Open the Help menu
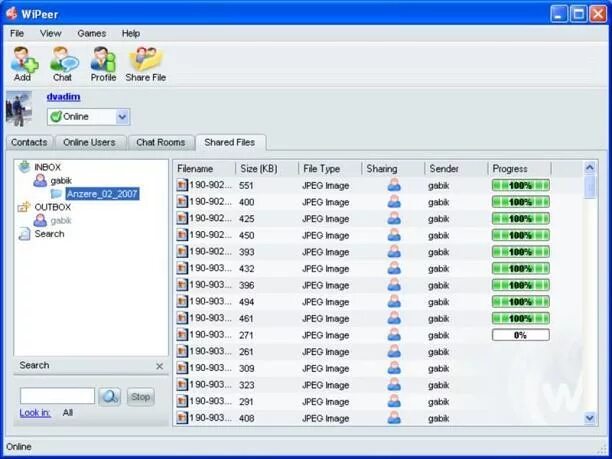 click(x=131, y=34)
